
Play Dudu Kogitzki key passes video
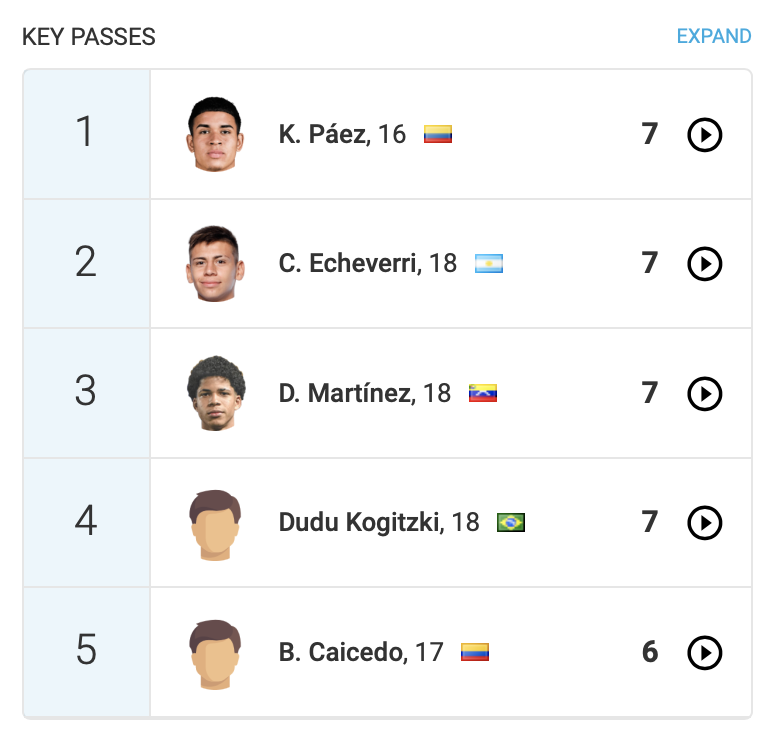(x=705, y=523)
